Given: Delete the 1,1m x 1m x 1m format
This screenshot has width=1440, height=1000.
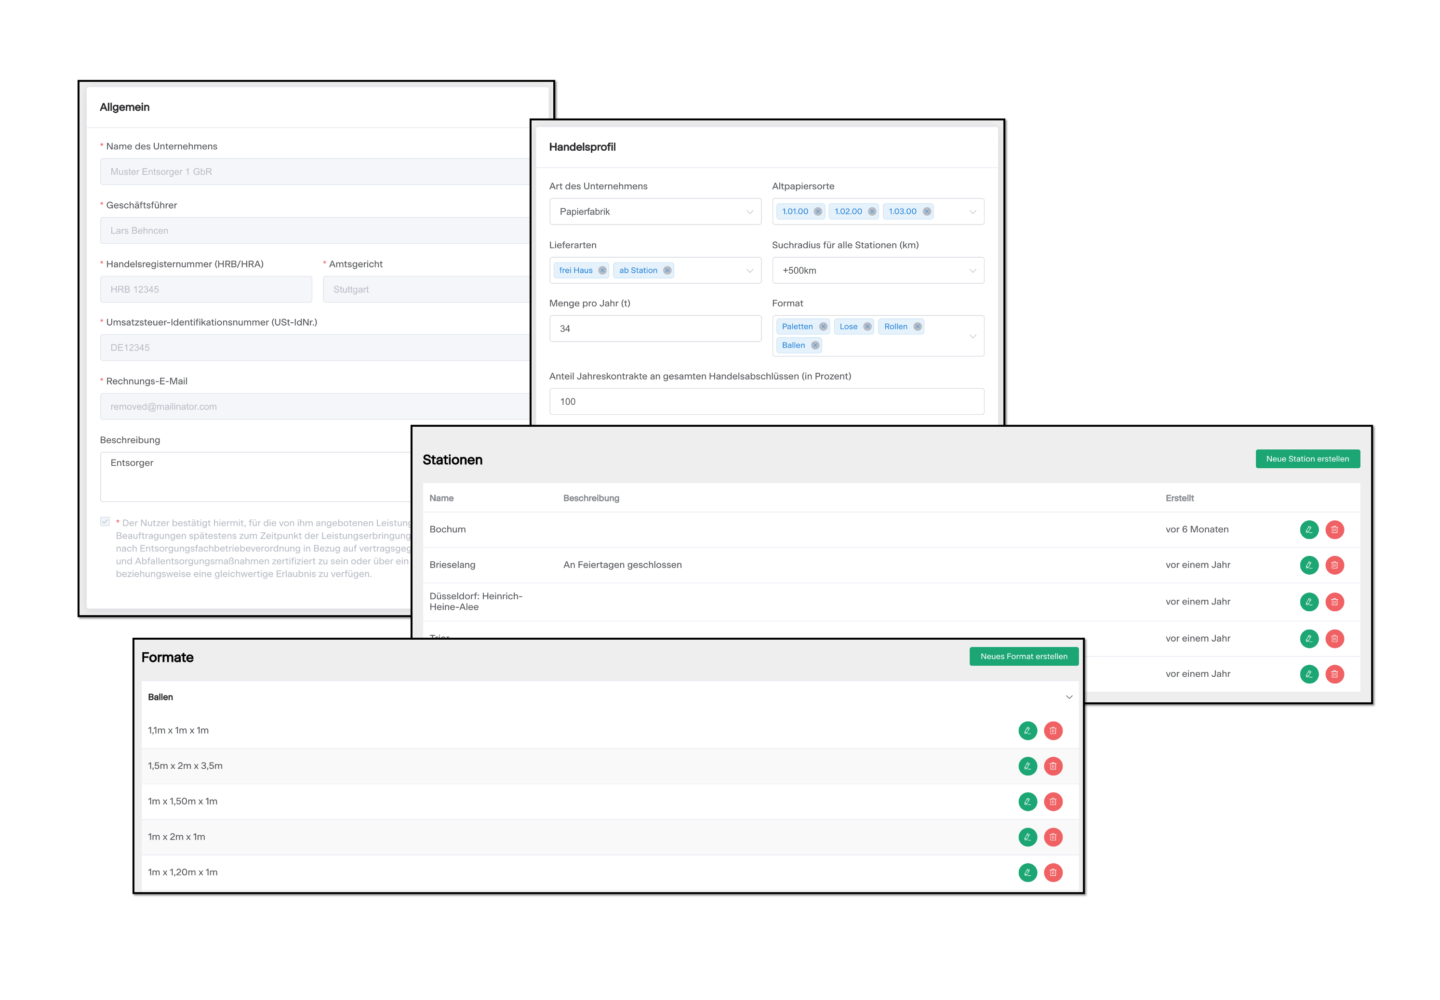Looking at the screenshot, I should coord(1053,731).
